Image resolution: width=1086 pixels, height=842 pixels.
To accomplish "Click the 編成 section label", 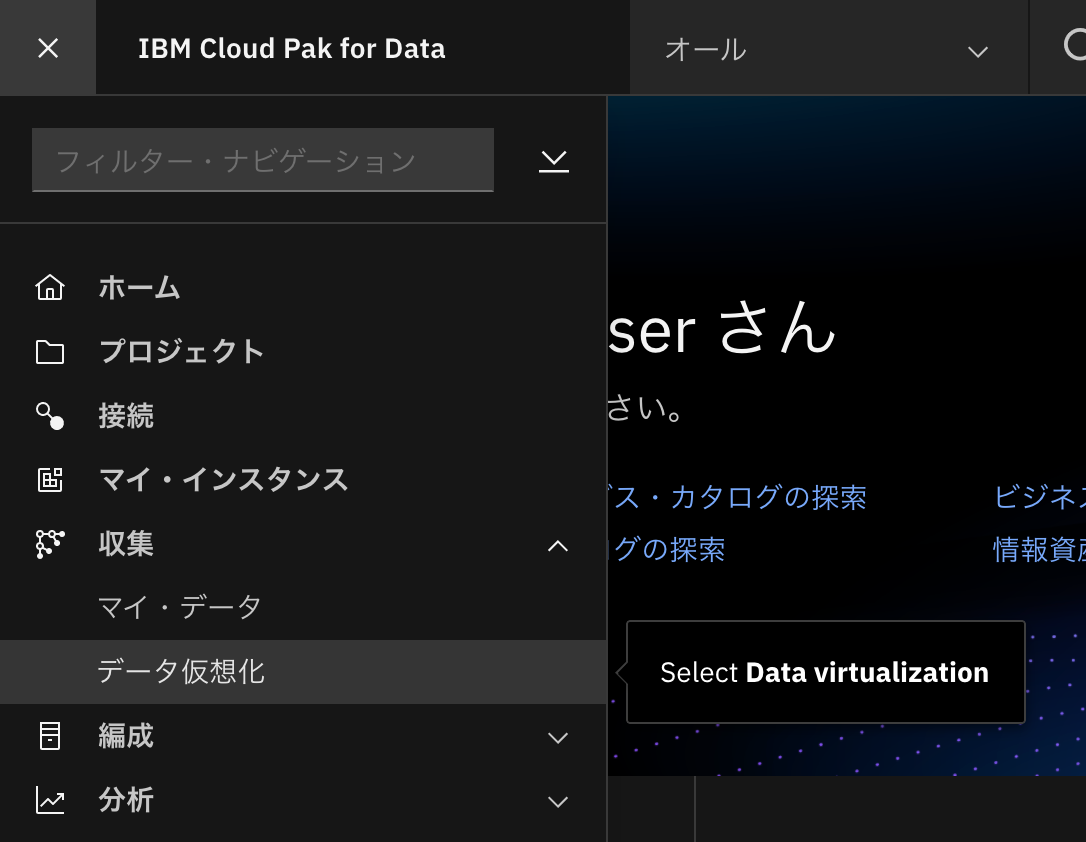I will (125, 735).
